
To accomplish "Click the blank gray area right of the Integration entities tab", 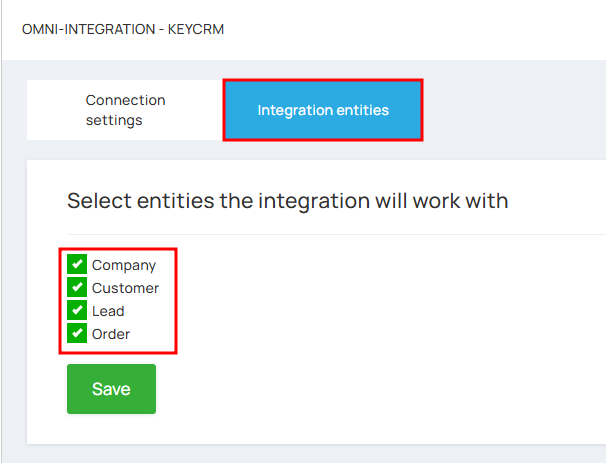I will click(x=514, y=110).
